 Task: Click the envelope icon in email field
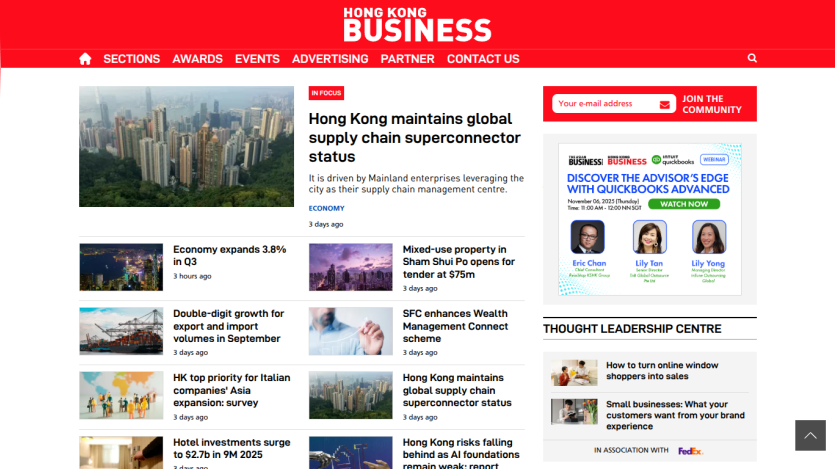coord(665,104)
